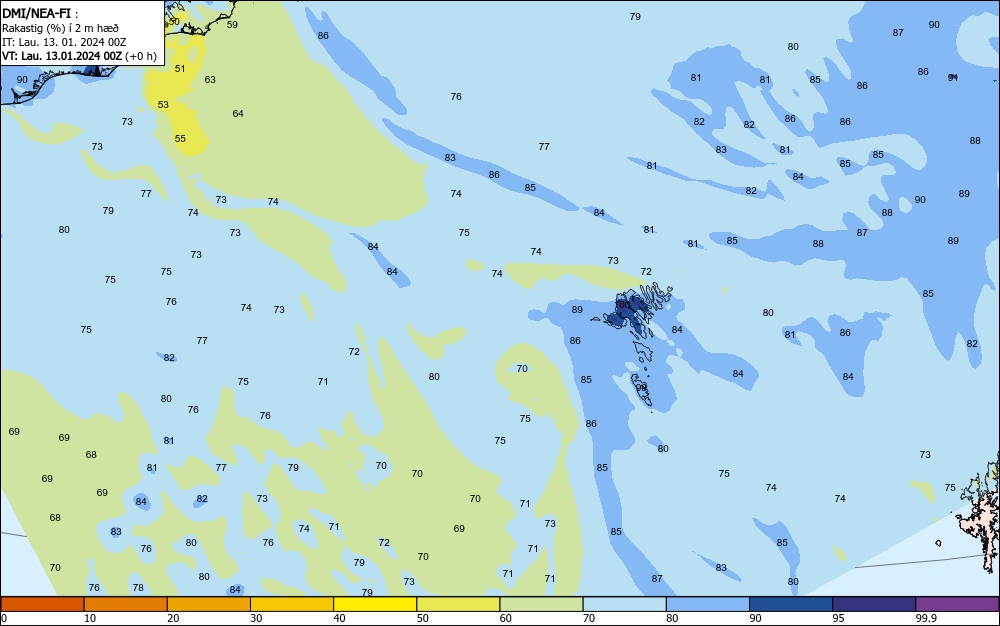
Task: Click the legend tick label "20"
Action: click(x=173, y=618)
